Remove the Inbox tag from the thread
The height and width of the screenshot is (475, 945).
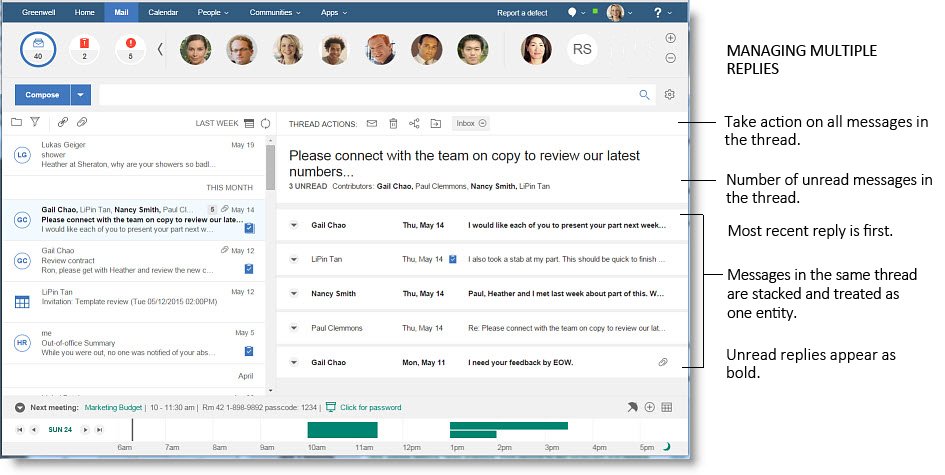pos(482,124)
